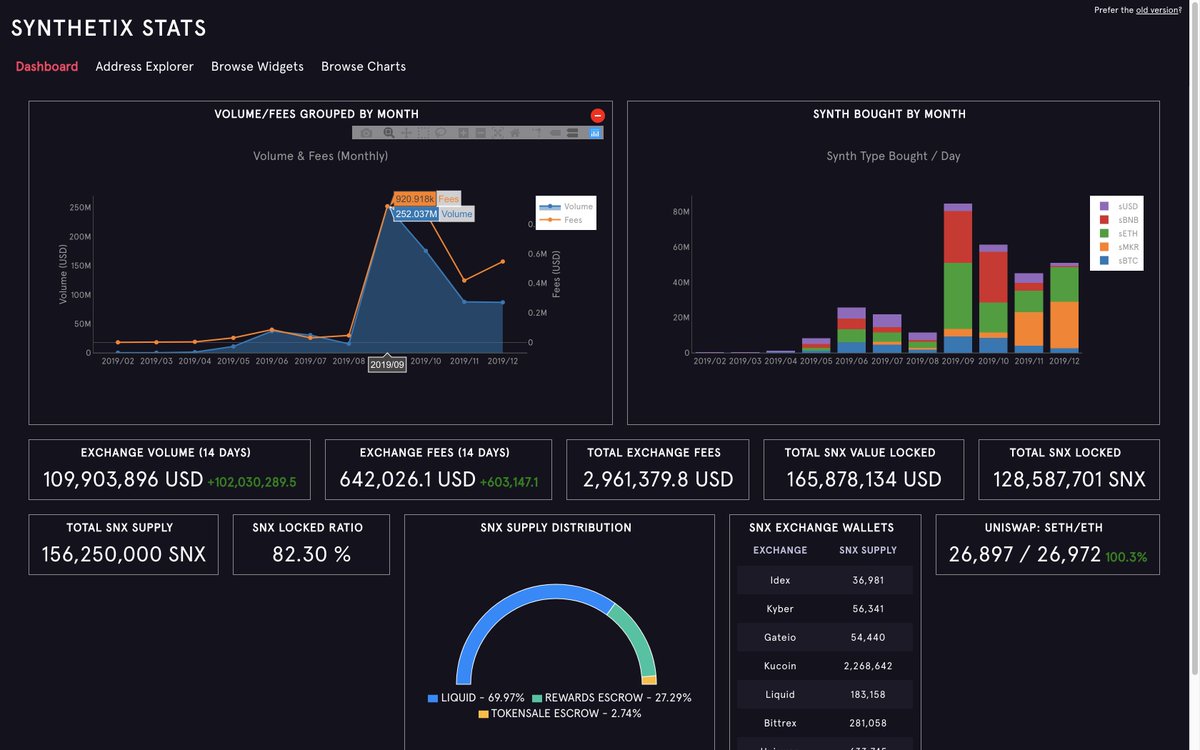Click the Kucoin exchange row name
The height and width of the screenshot is (750, 1200).
point(780,666)
